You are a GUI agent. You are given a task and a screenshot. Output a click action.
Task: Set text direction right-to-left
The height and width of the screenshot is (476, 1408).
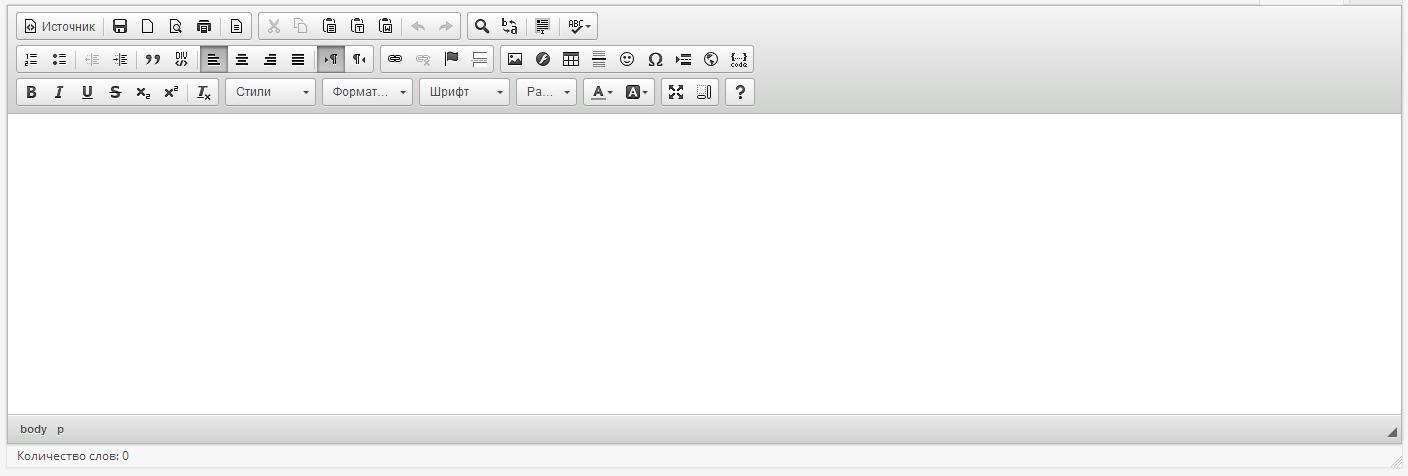tap(359, 59)
